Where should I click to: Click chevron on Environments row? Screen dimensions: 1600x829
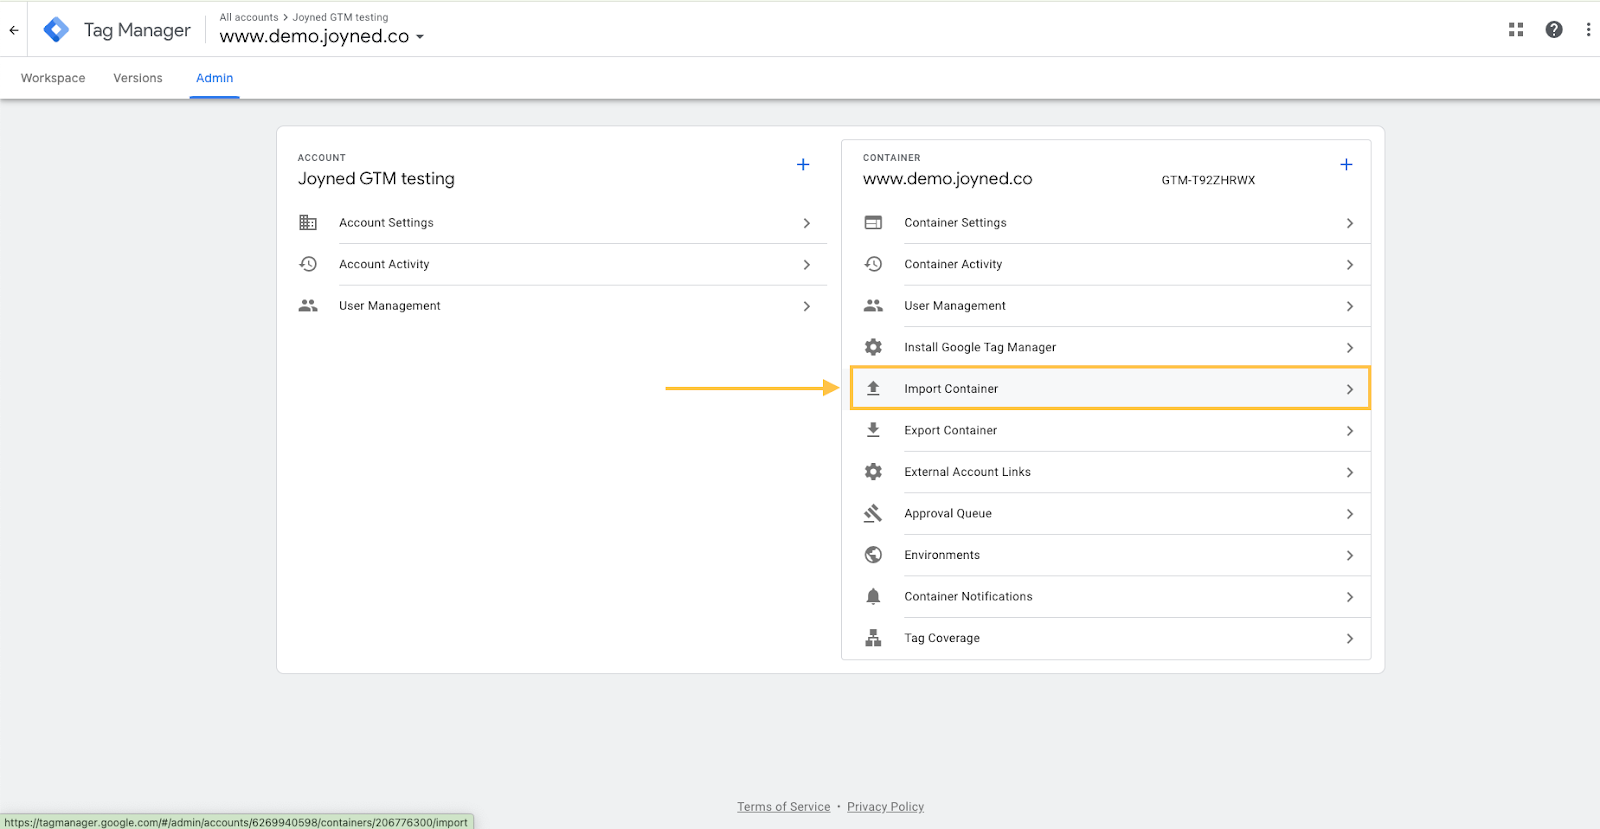coord(1350,555)
